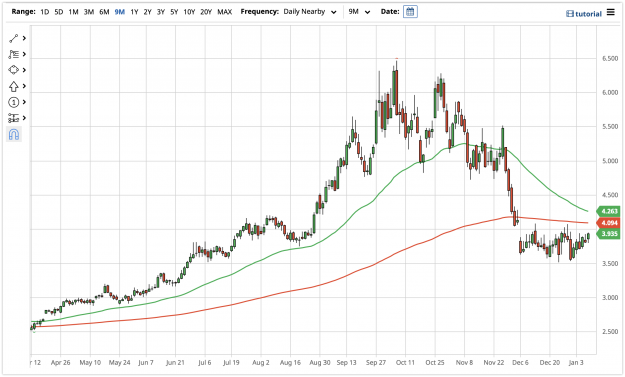Select the Fibonacci retracement tool
625x377 pixels.
pyautogui.click(x=14, y=54)
